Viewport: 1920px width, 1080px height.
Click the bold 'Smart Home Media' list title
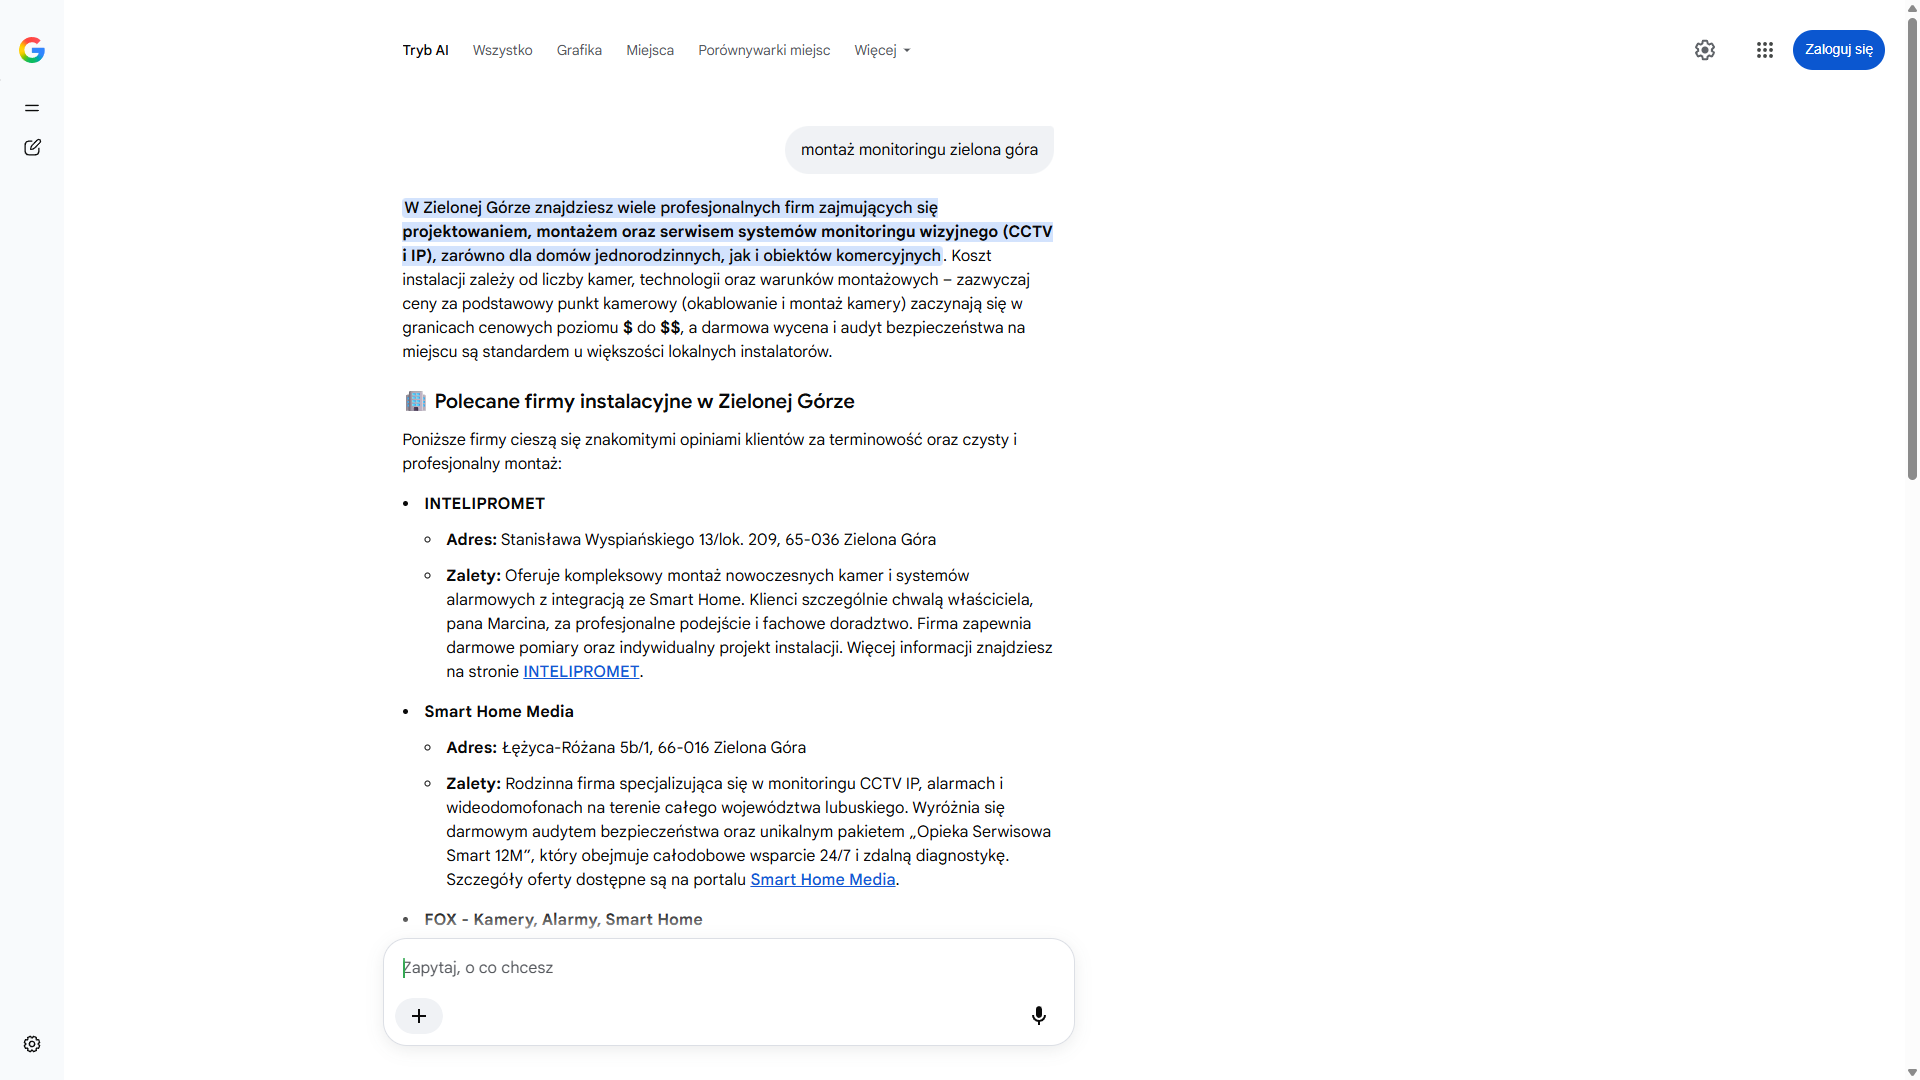[499, 712]
